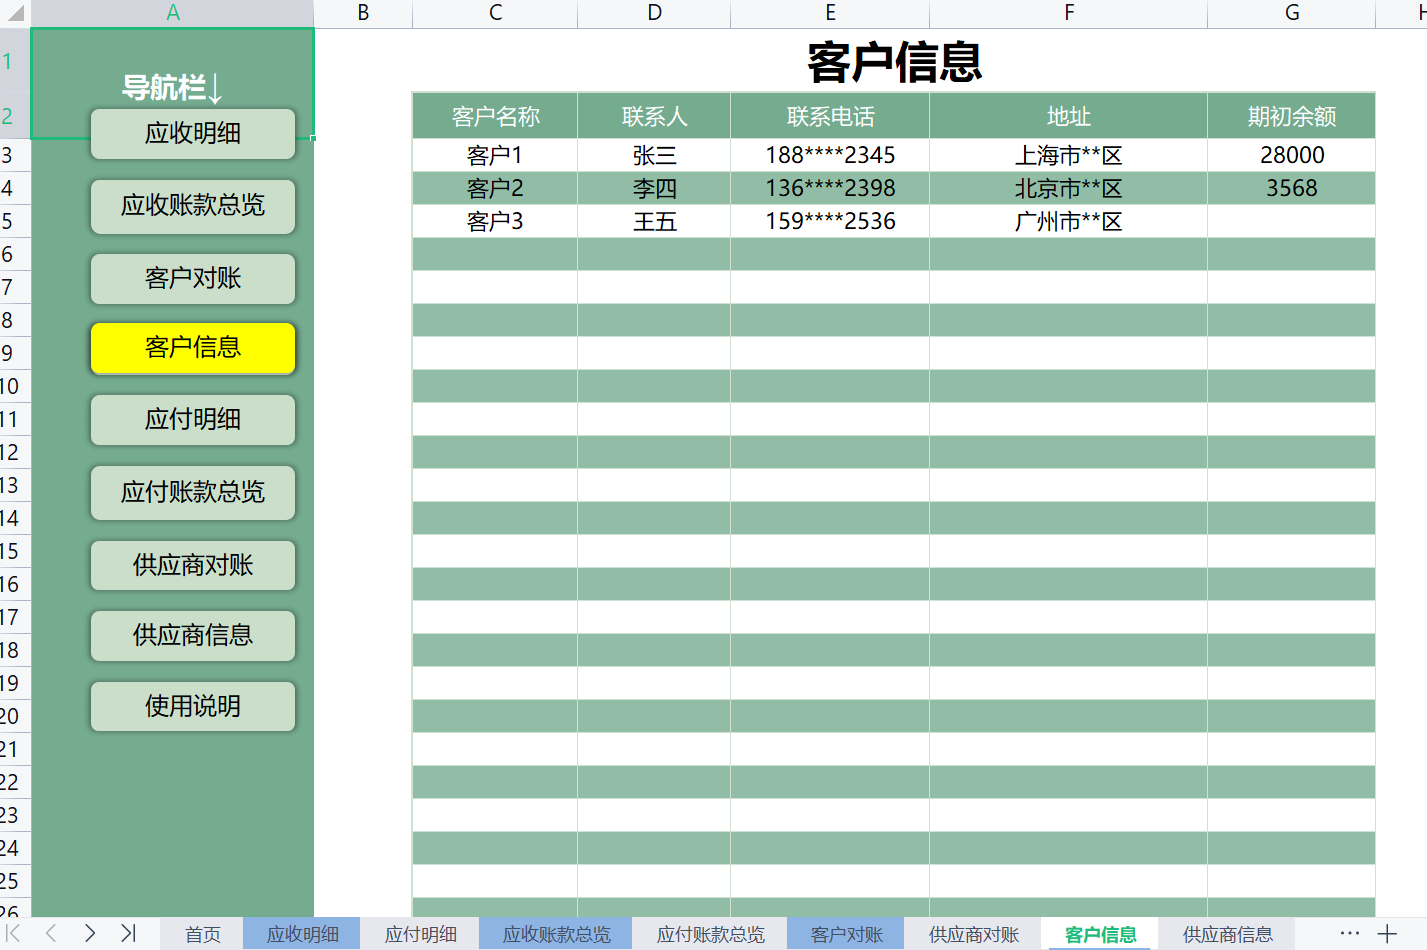Select the address cell 广州市**区

coord(1068,221)
